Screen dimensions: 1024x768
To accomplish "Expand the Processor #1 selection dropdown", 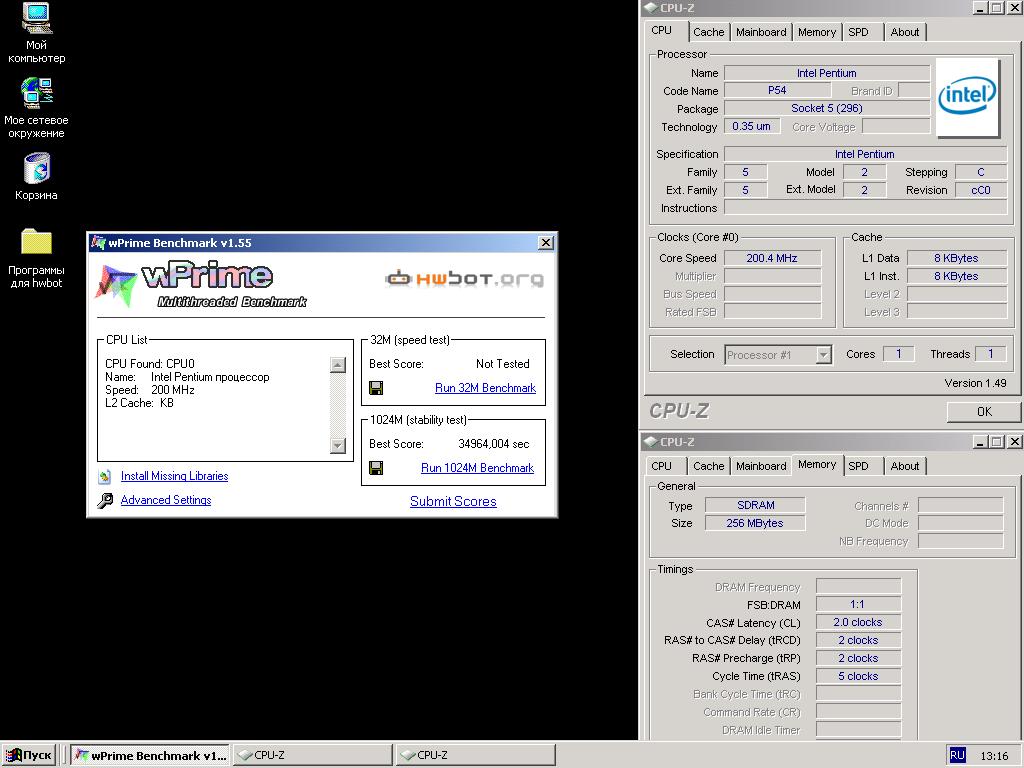I will (x=824, y=355).
